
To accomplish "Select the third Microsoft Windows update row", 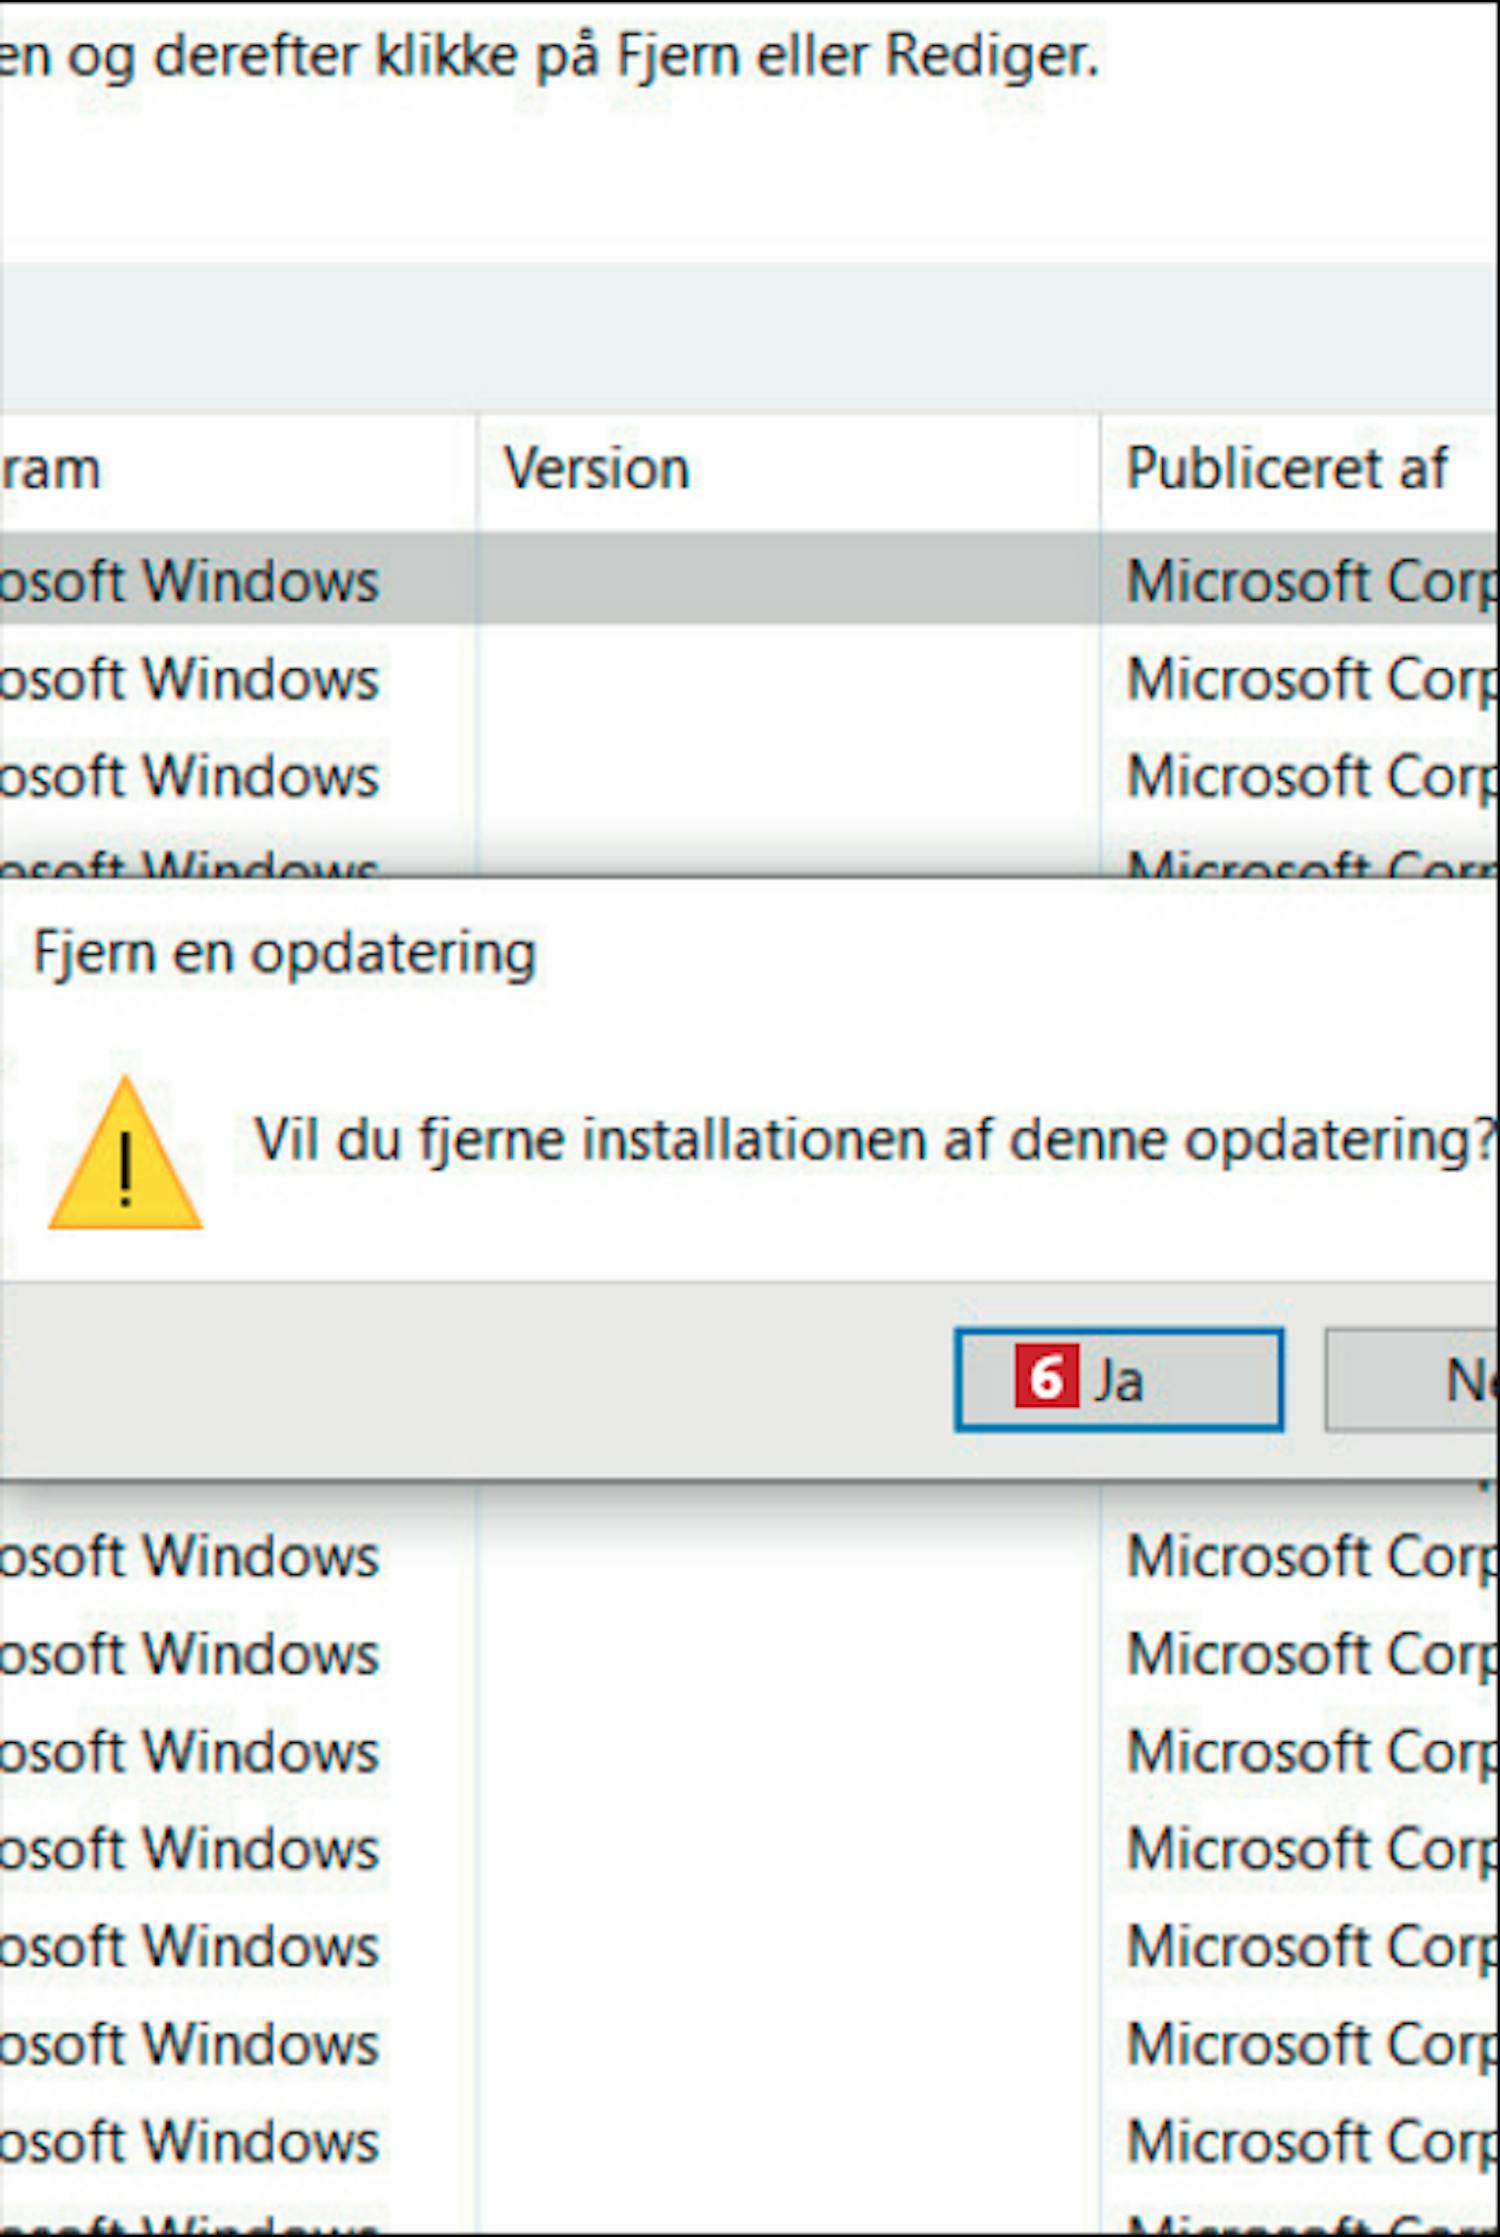I will tap(750, 776).
